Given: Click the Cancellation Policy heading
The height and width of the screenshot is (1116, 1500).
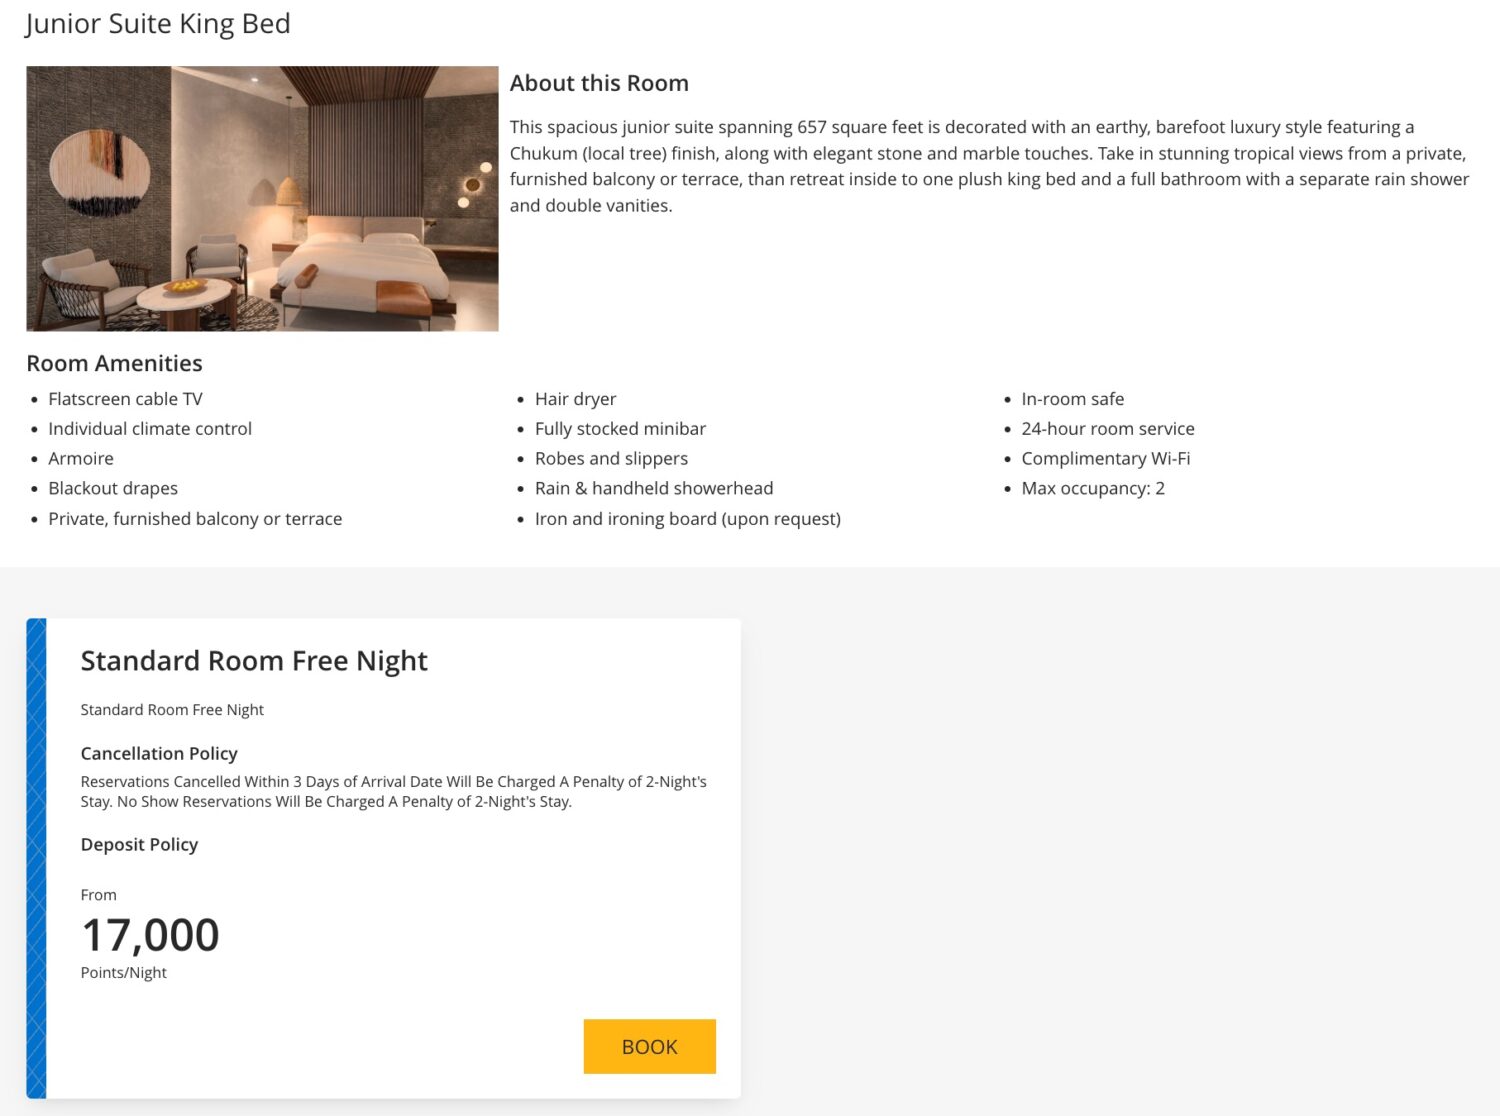Looking at the screenshot, I should tap(159, 753).
